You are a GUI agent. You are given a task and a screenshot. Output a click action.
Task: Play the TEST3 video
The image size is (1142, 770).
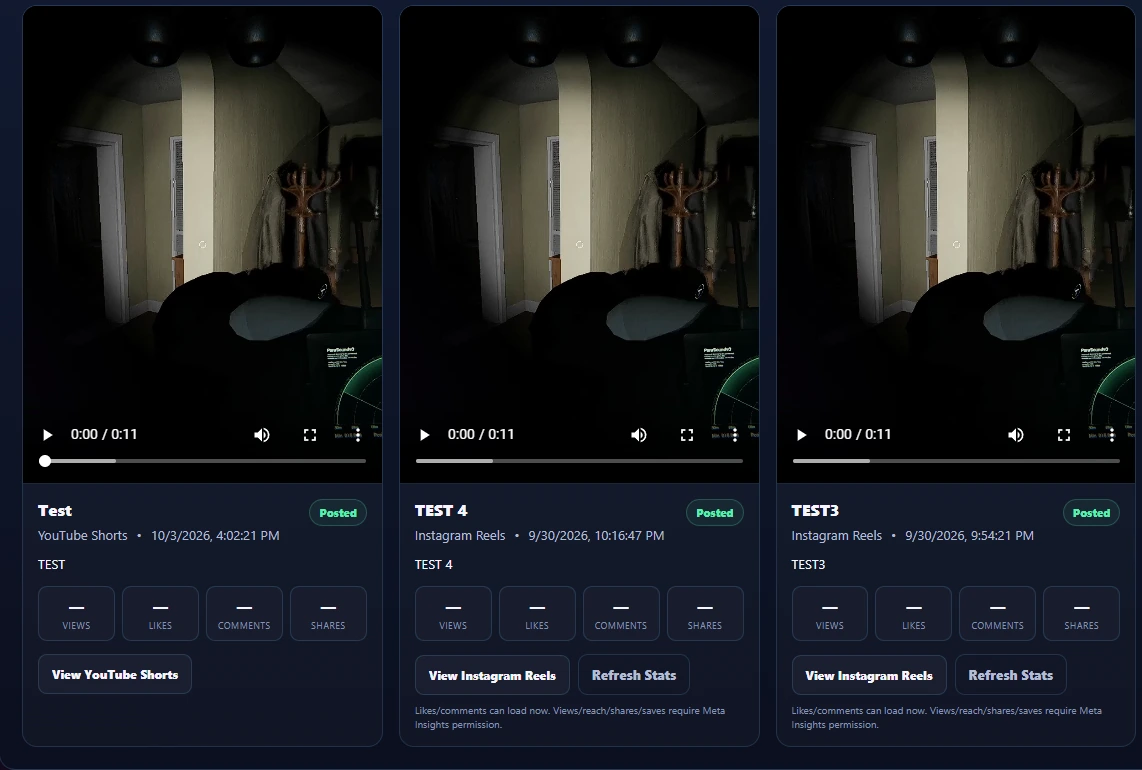pos(801,435)
